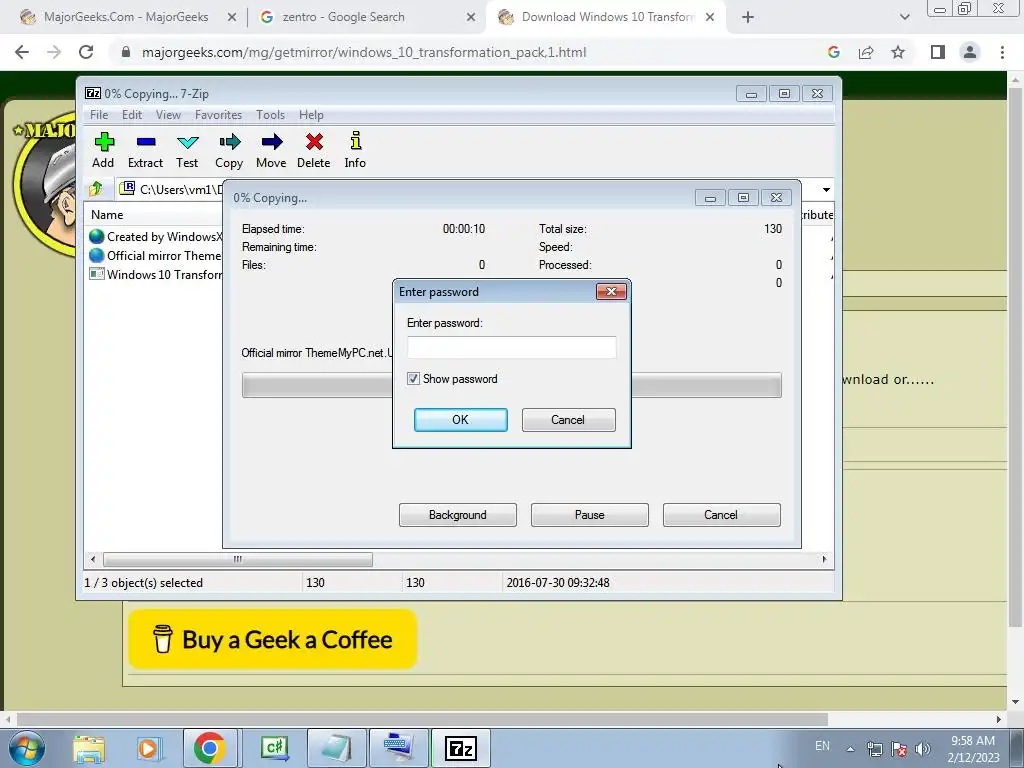Click the Name column header
Screen dimensions: 1024x768
pyautogui.click(x=107, y=215)
